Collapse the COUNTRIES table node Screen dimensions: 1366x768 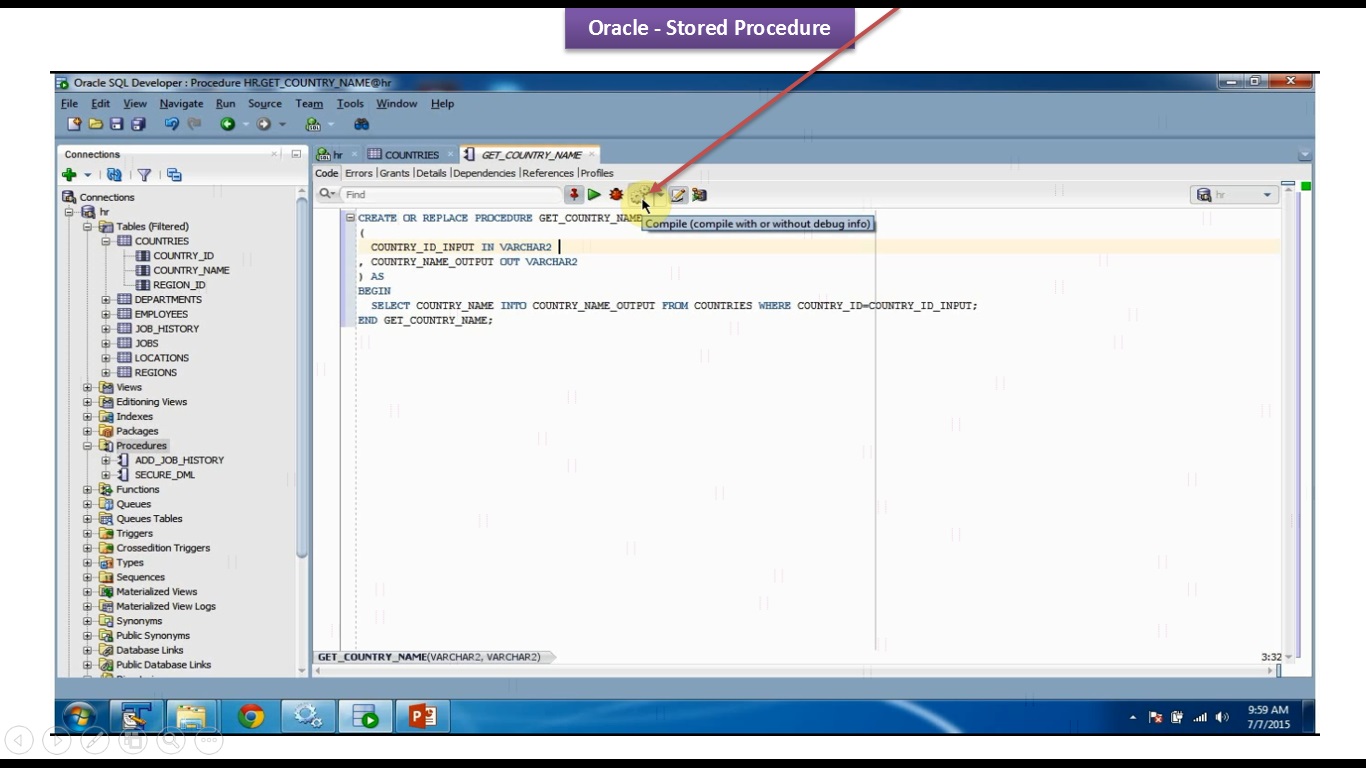[x=106, y=241]
